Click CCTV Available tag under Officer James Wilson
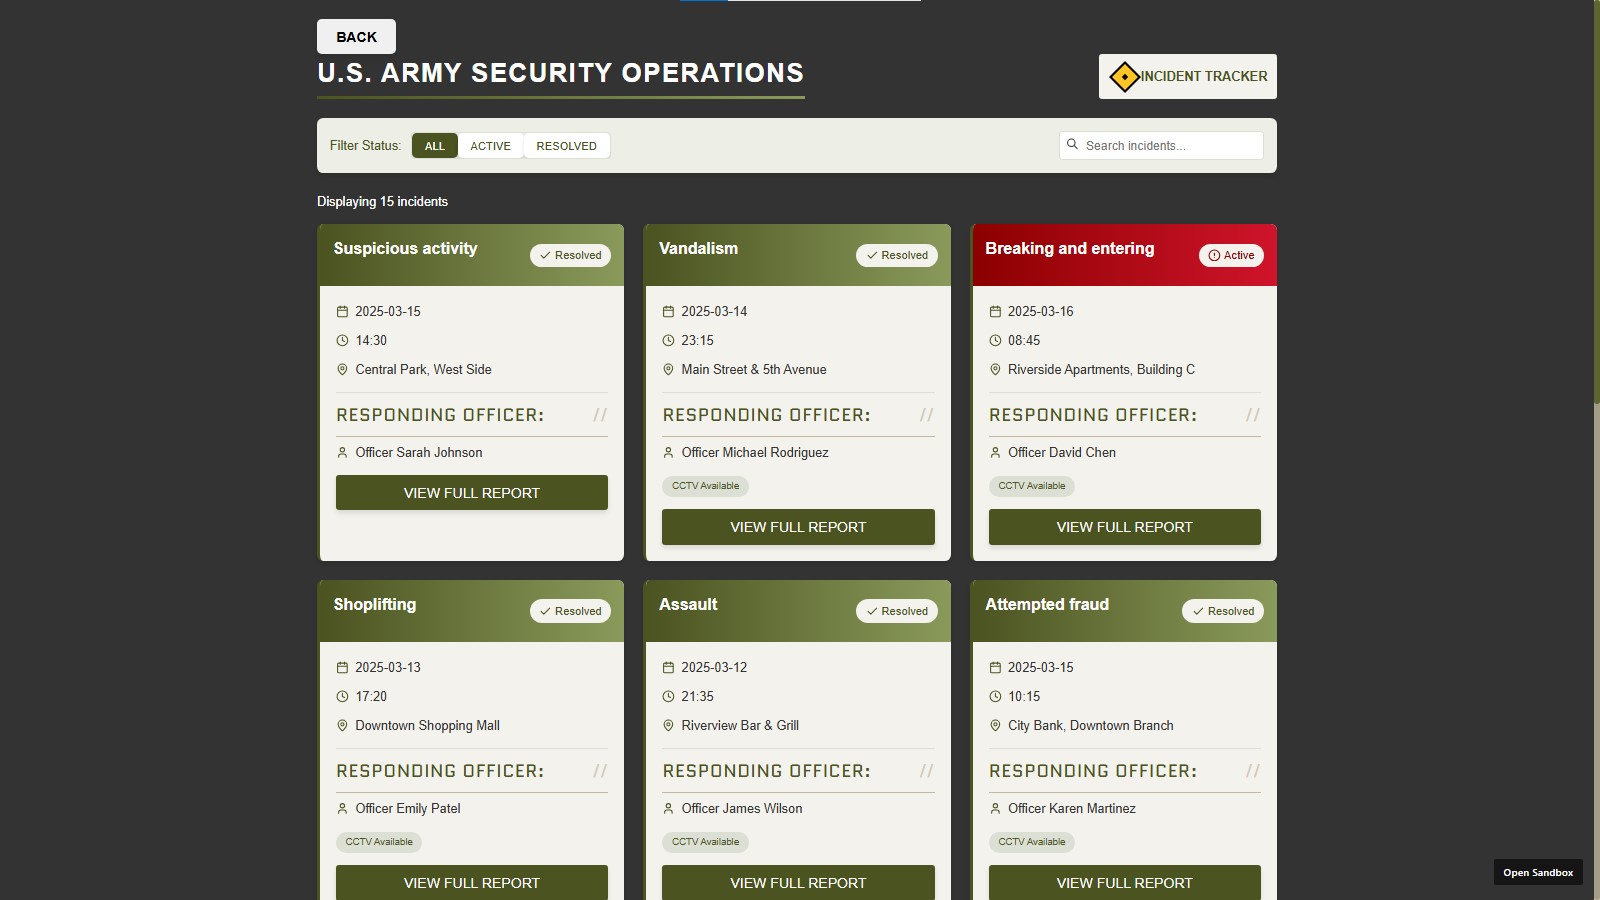 [705, 842]
